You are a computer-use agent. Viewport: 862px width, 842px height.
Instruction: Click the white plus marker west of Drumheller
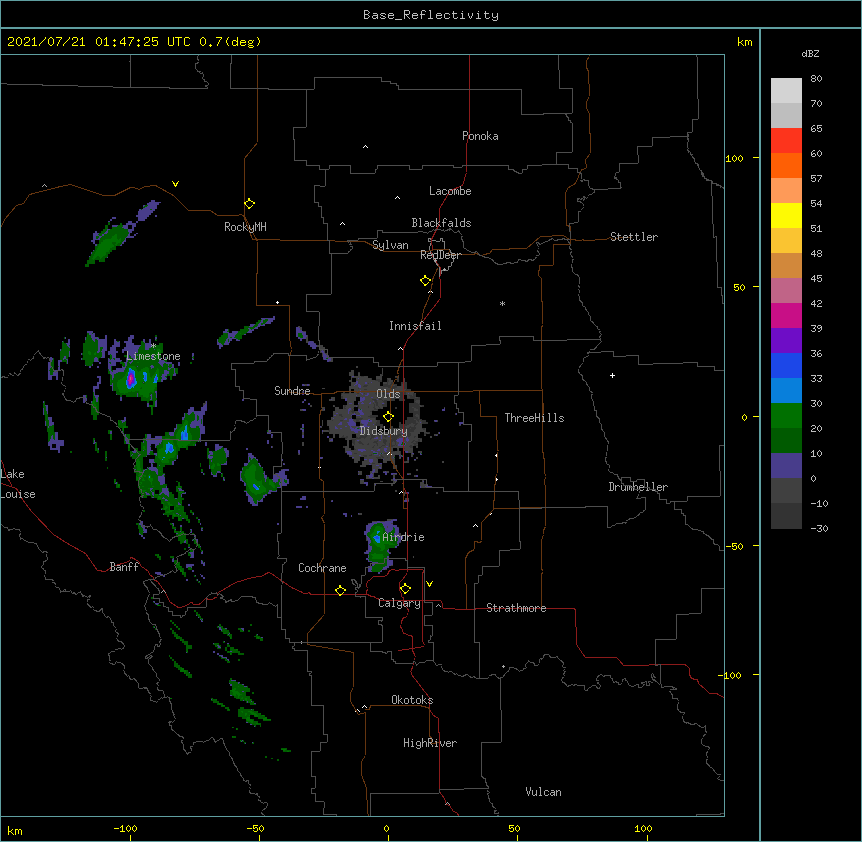pyautogui.click(x=612, y=375)
